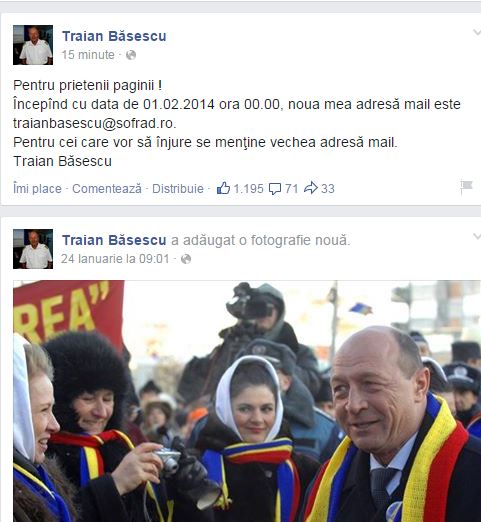
Task: Click the thumbs-up likes count icon
Action: (223, 188)
